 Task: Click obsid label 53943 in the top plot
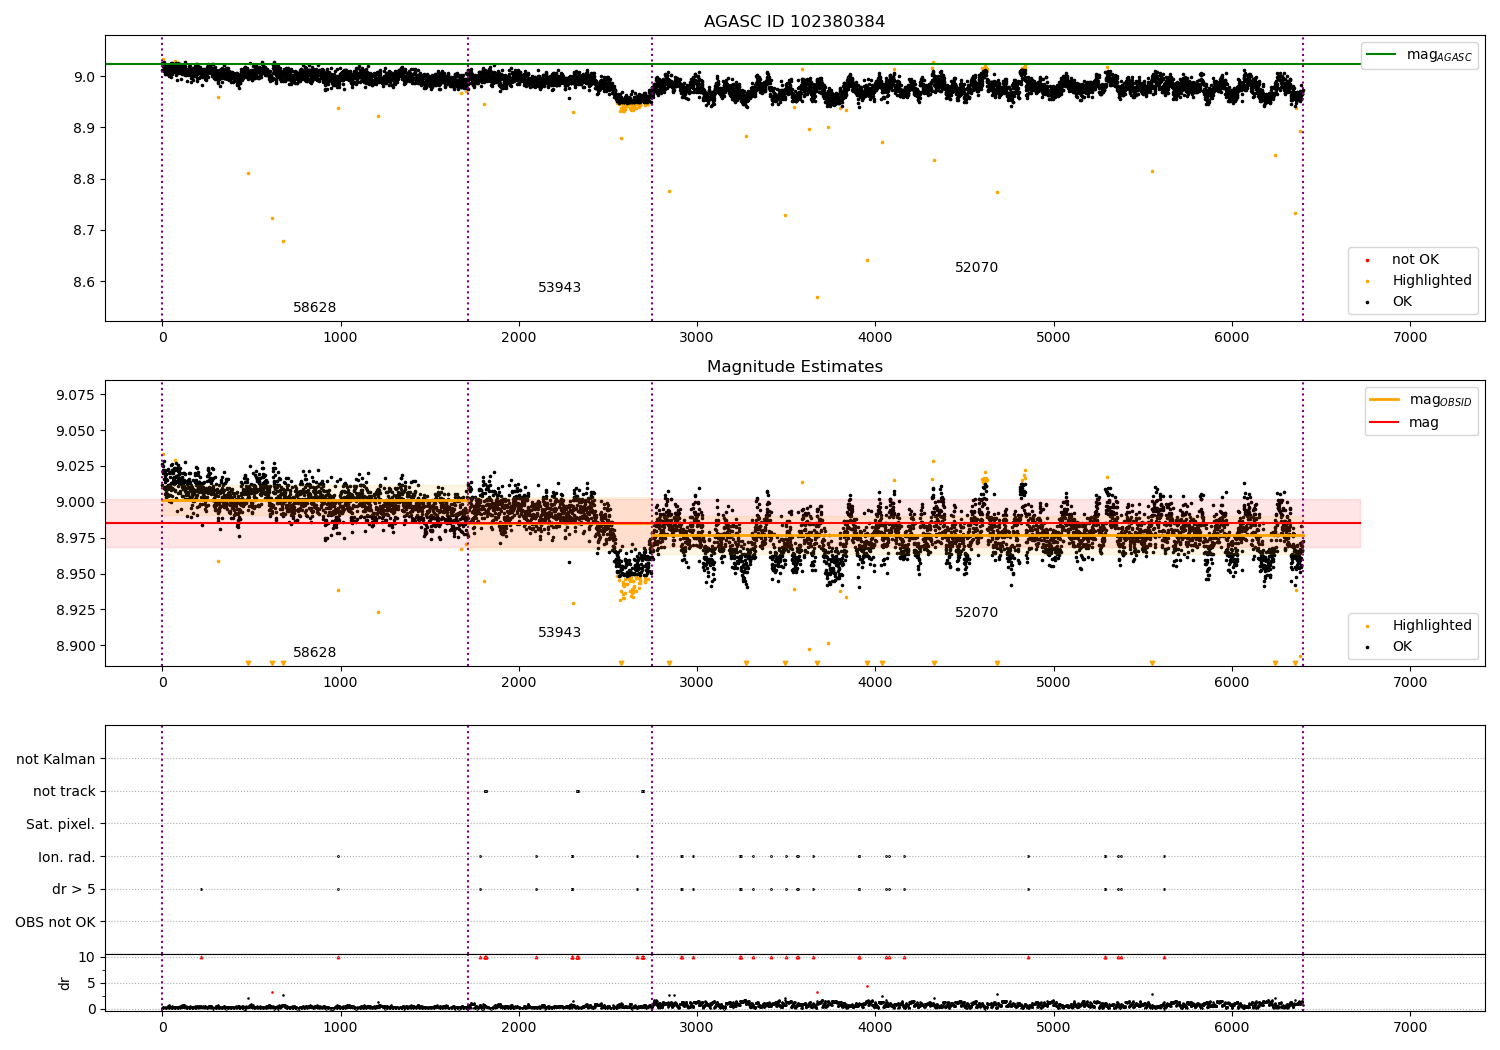(559, 287)
